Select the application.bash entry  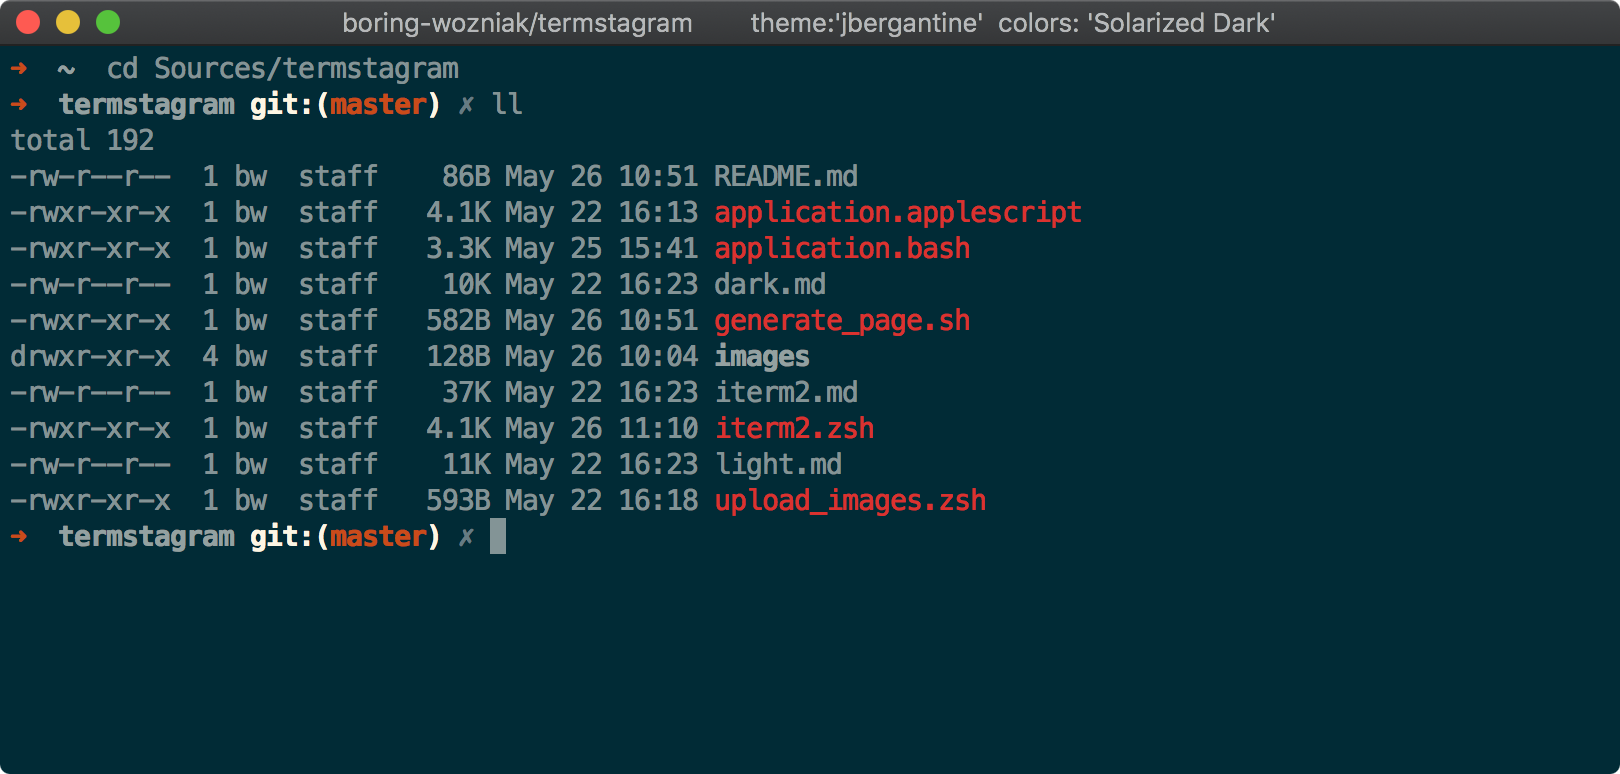(842, 249)
